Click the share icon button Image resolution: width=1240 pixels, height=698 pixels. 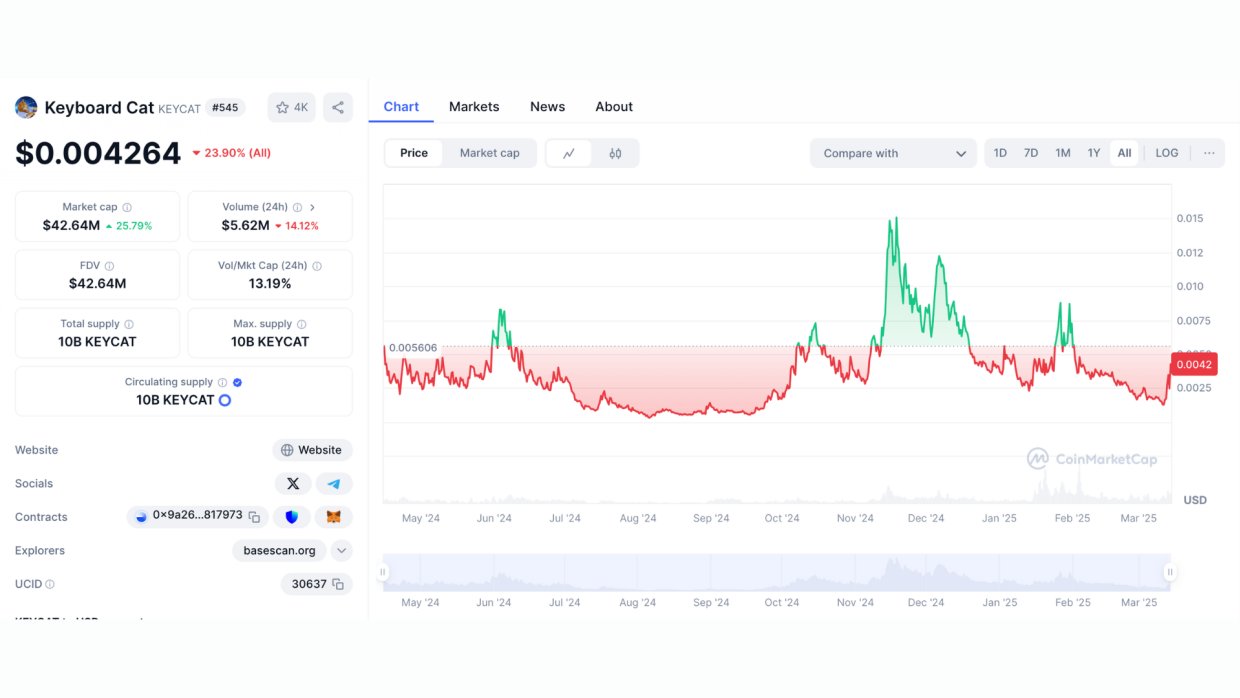pyautogui.click(x=338, y=107)
